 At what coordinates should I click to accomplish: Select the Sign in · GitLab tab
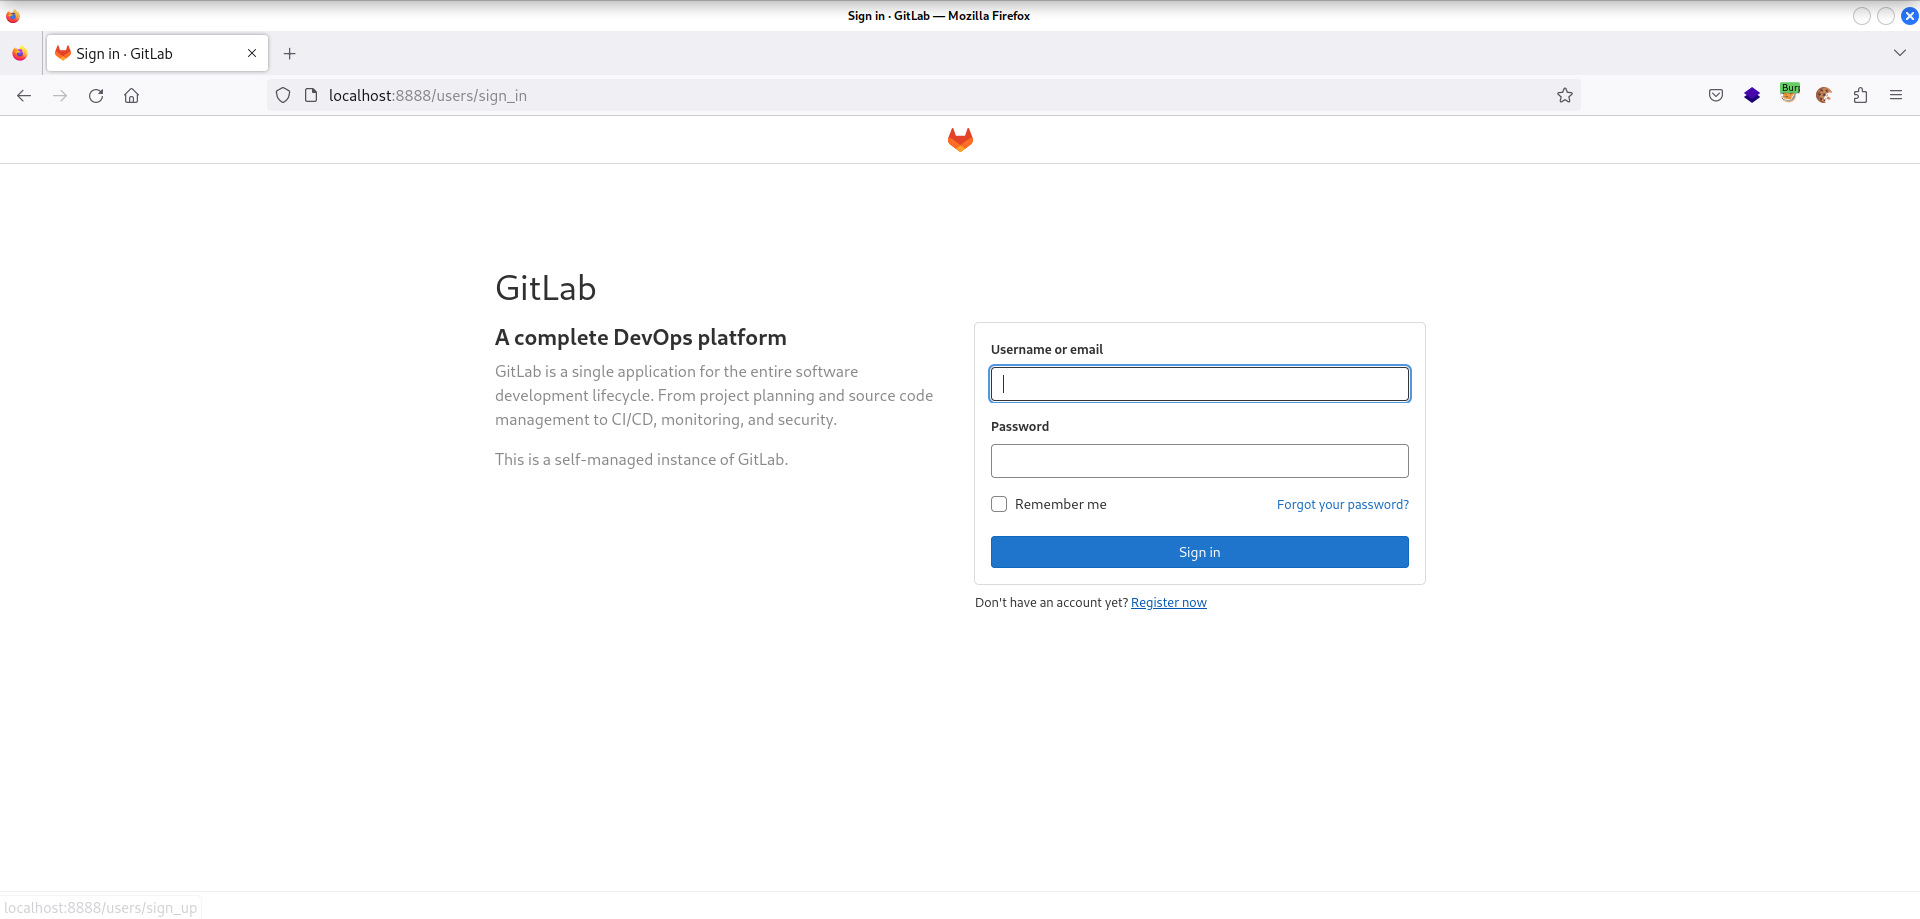[x=157, y=54]
